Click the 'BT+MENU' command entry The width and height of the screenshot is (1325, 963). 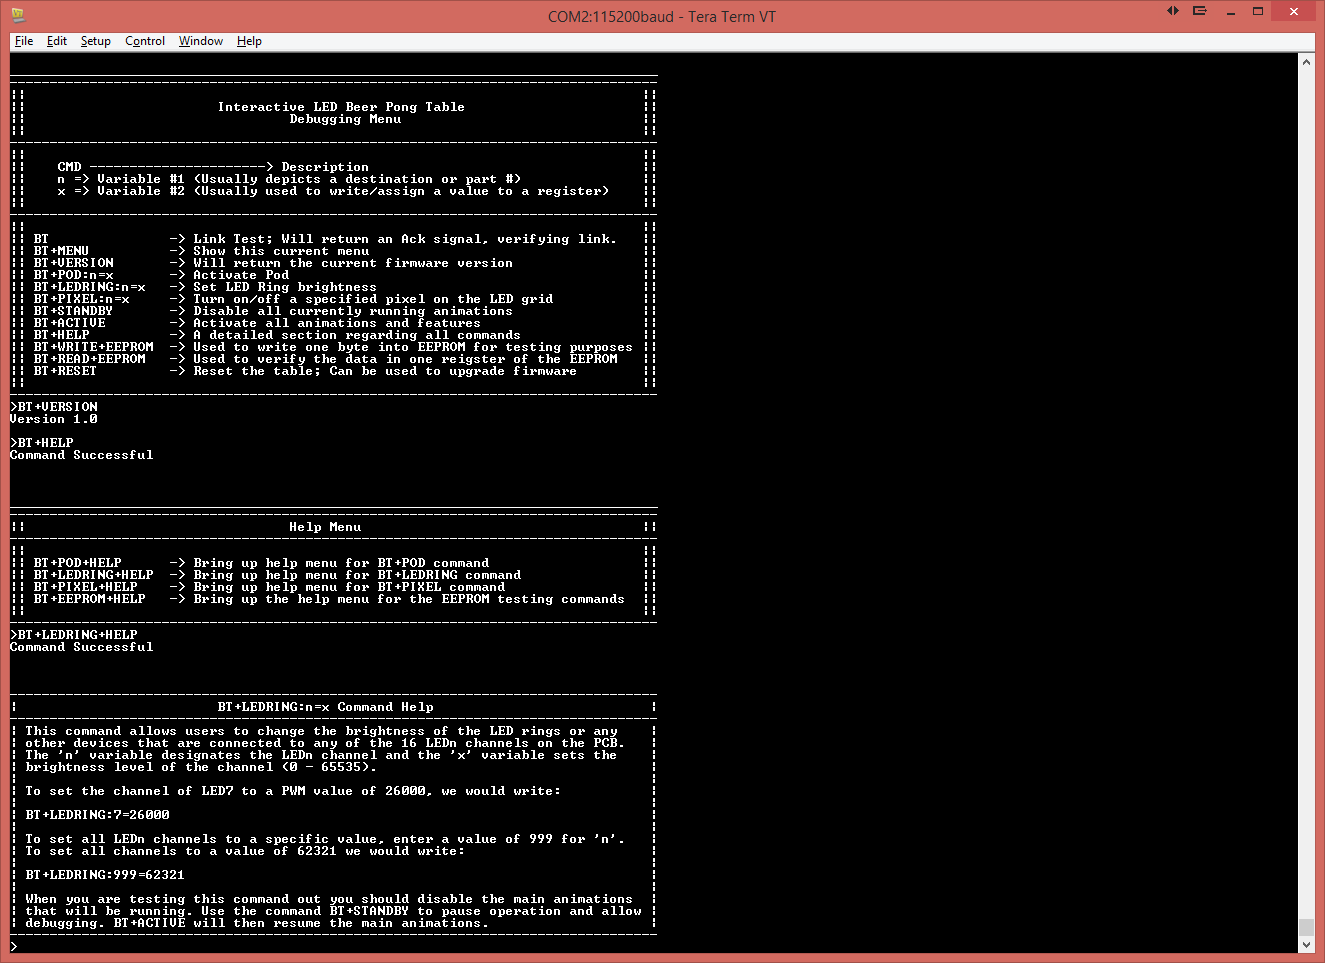point(61,251)
